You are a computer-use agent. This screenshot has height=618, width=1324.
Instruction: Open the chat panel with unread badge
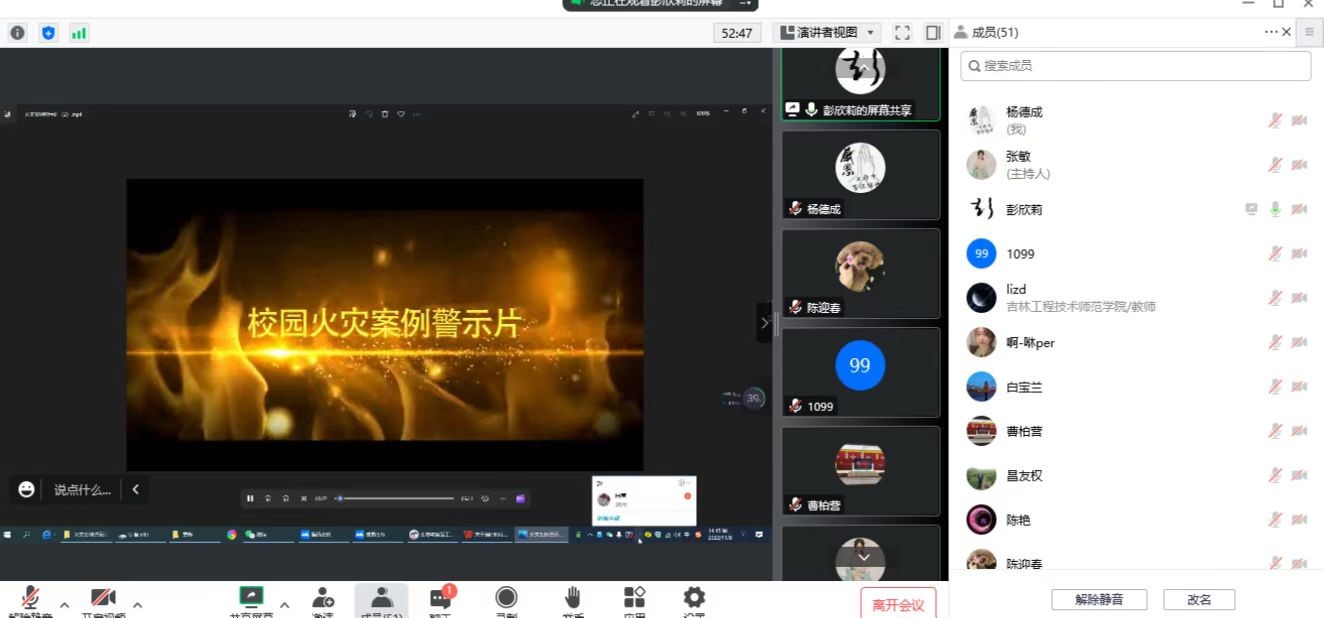tap(440, 600)
